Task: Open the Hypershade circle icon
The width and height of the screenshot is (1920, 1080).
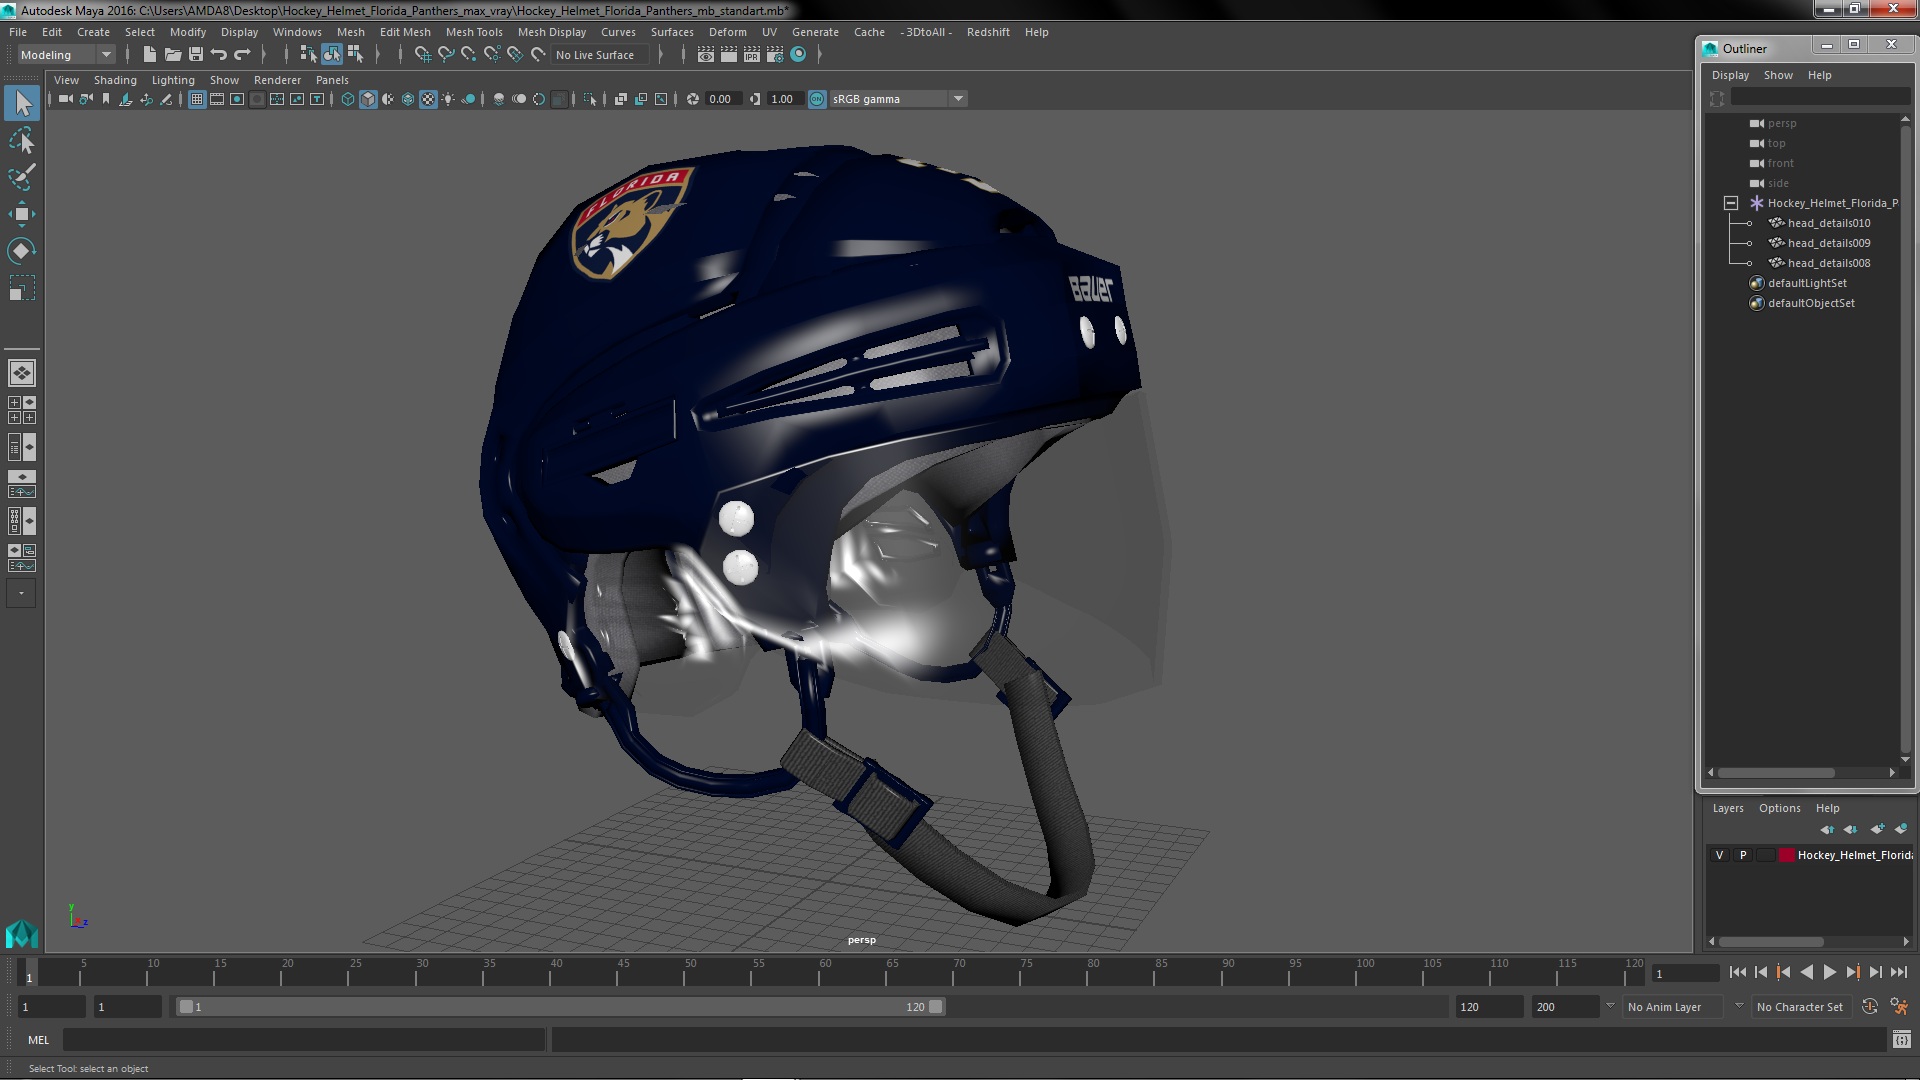Action: click(x=798, y=55)
